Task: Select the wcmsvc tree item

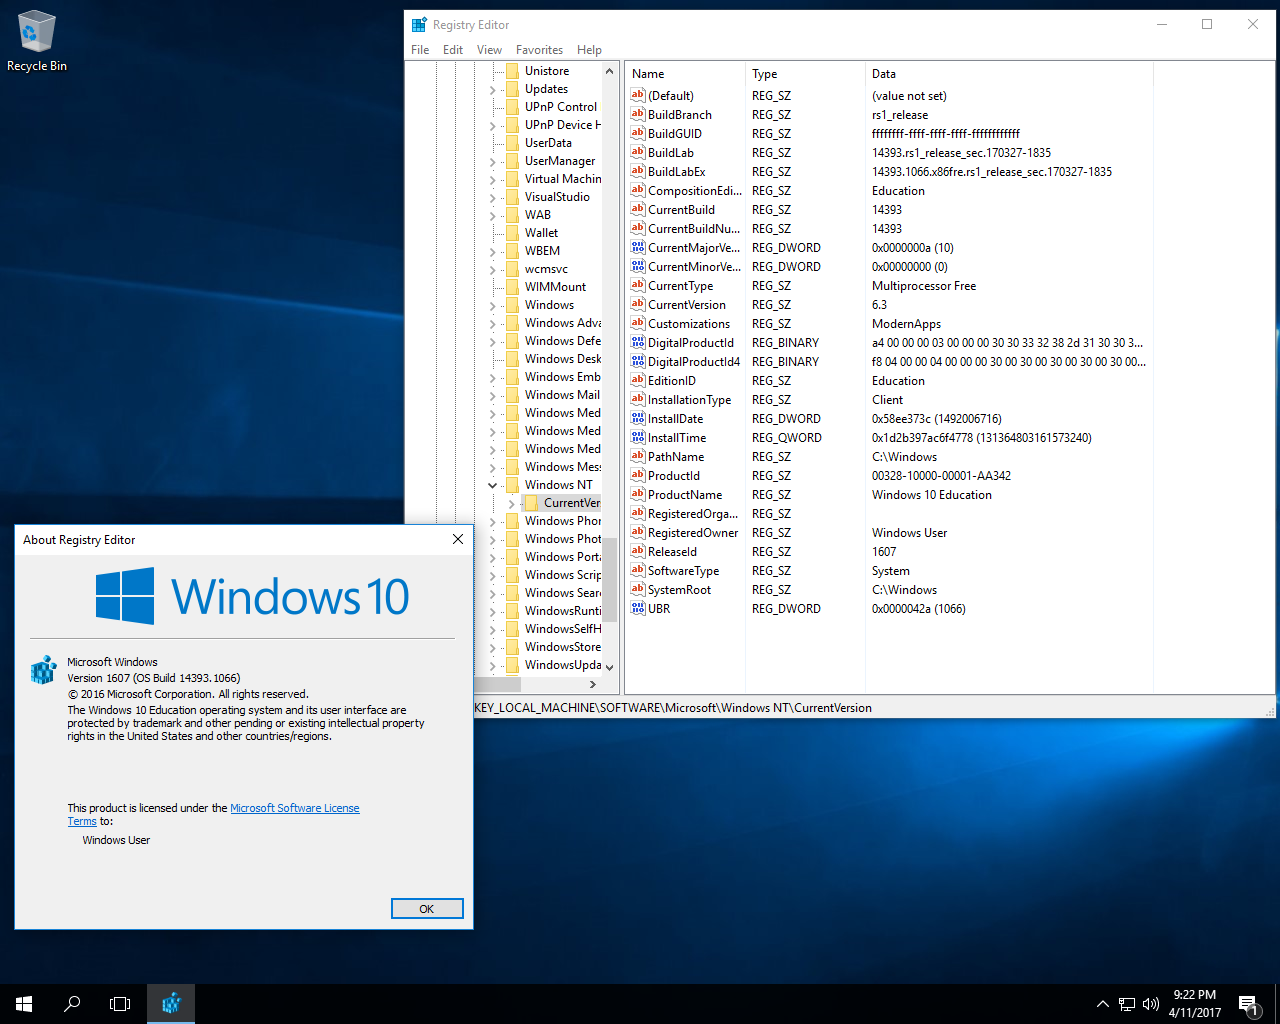Action: (x=546, y=269)
